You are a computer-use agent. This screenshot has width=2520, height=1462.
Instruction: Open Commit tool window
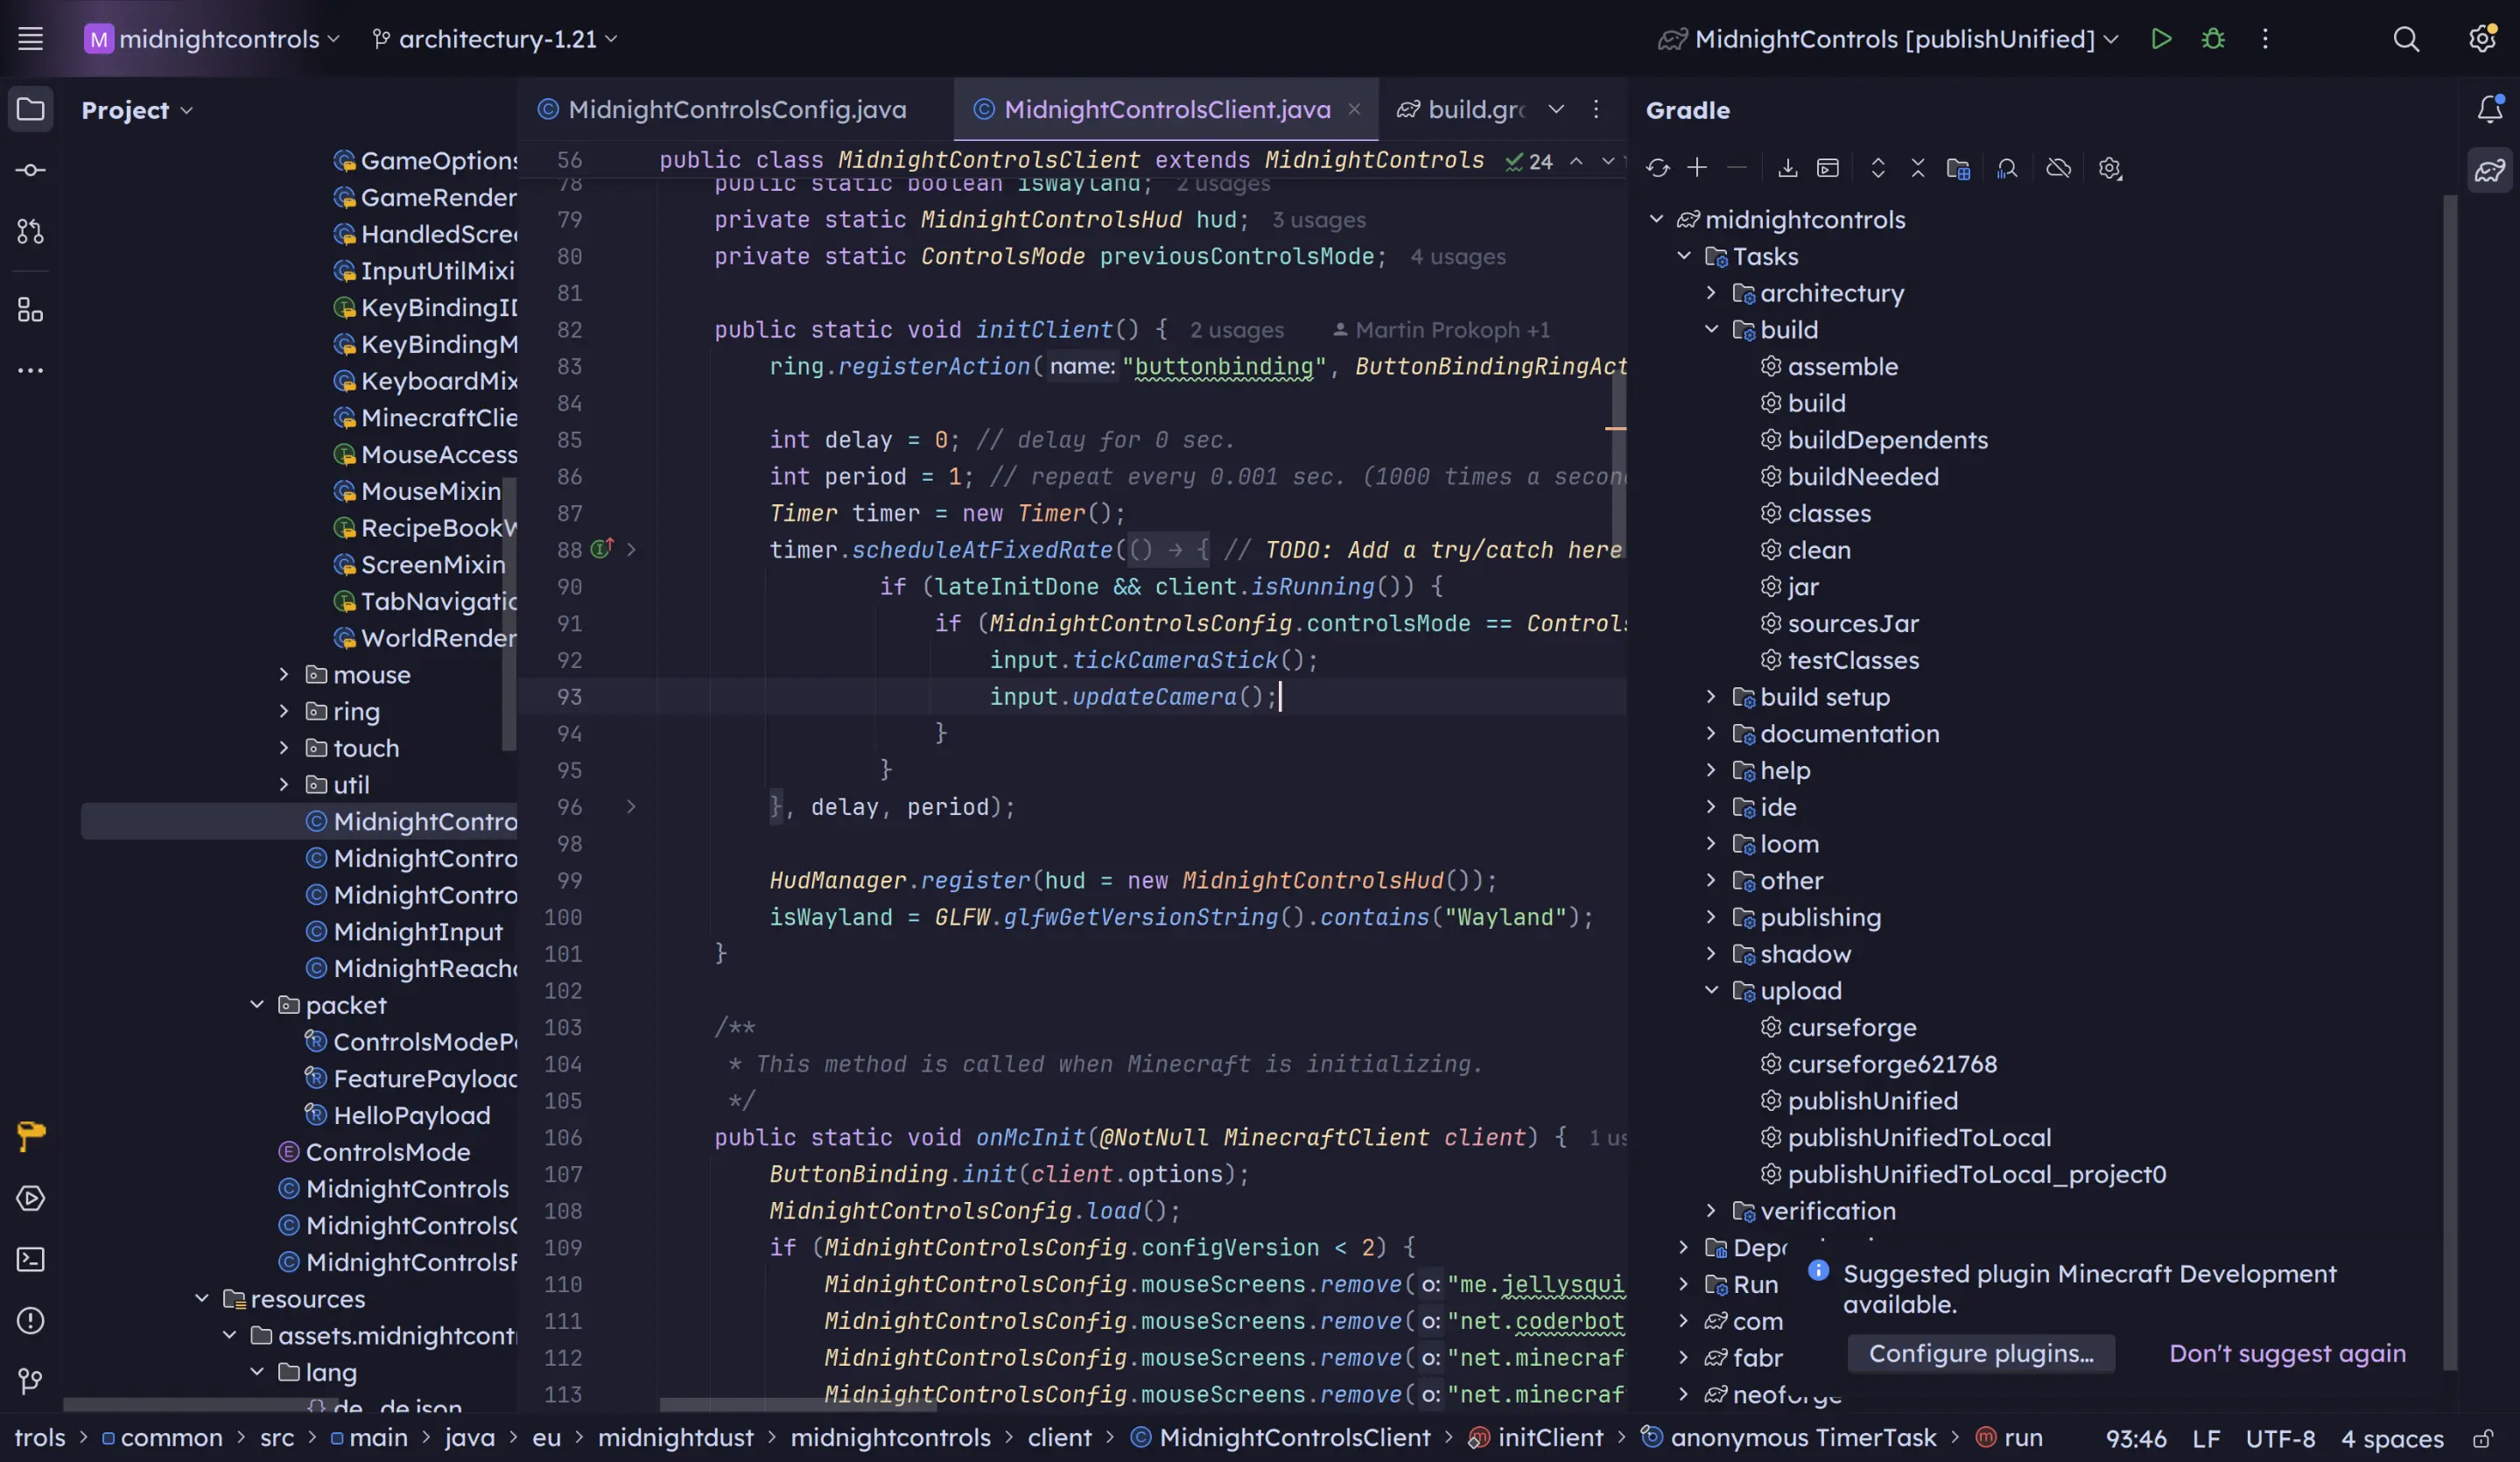click(x=30, y=170)
